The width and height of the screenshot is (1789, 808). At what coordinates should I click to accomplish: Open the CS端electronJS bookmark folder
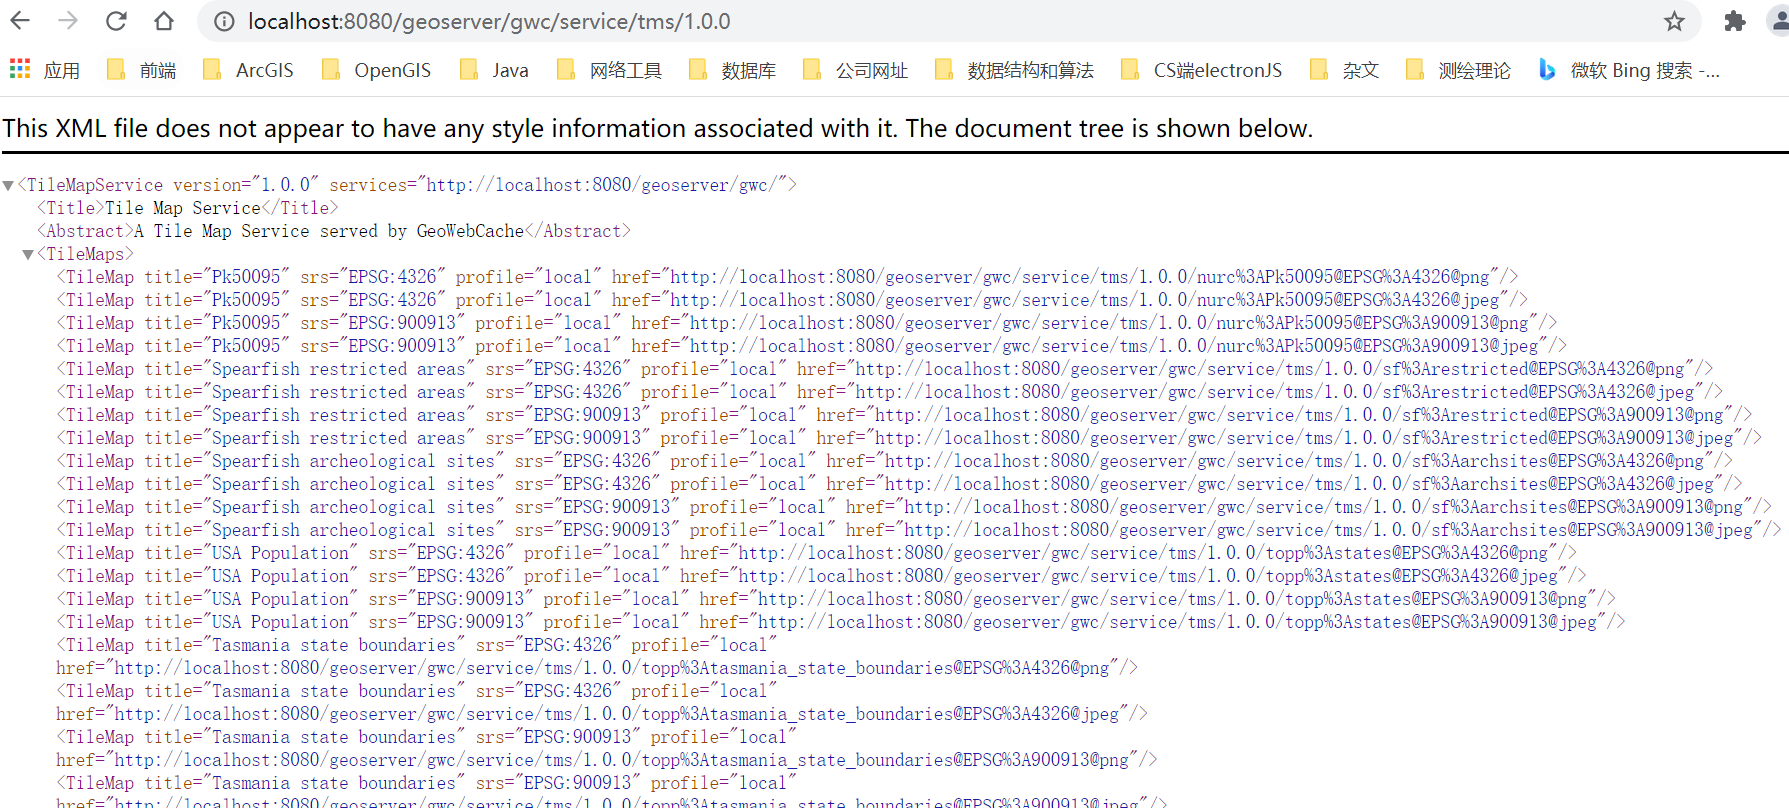click(1202, 70)
